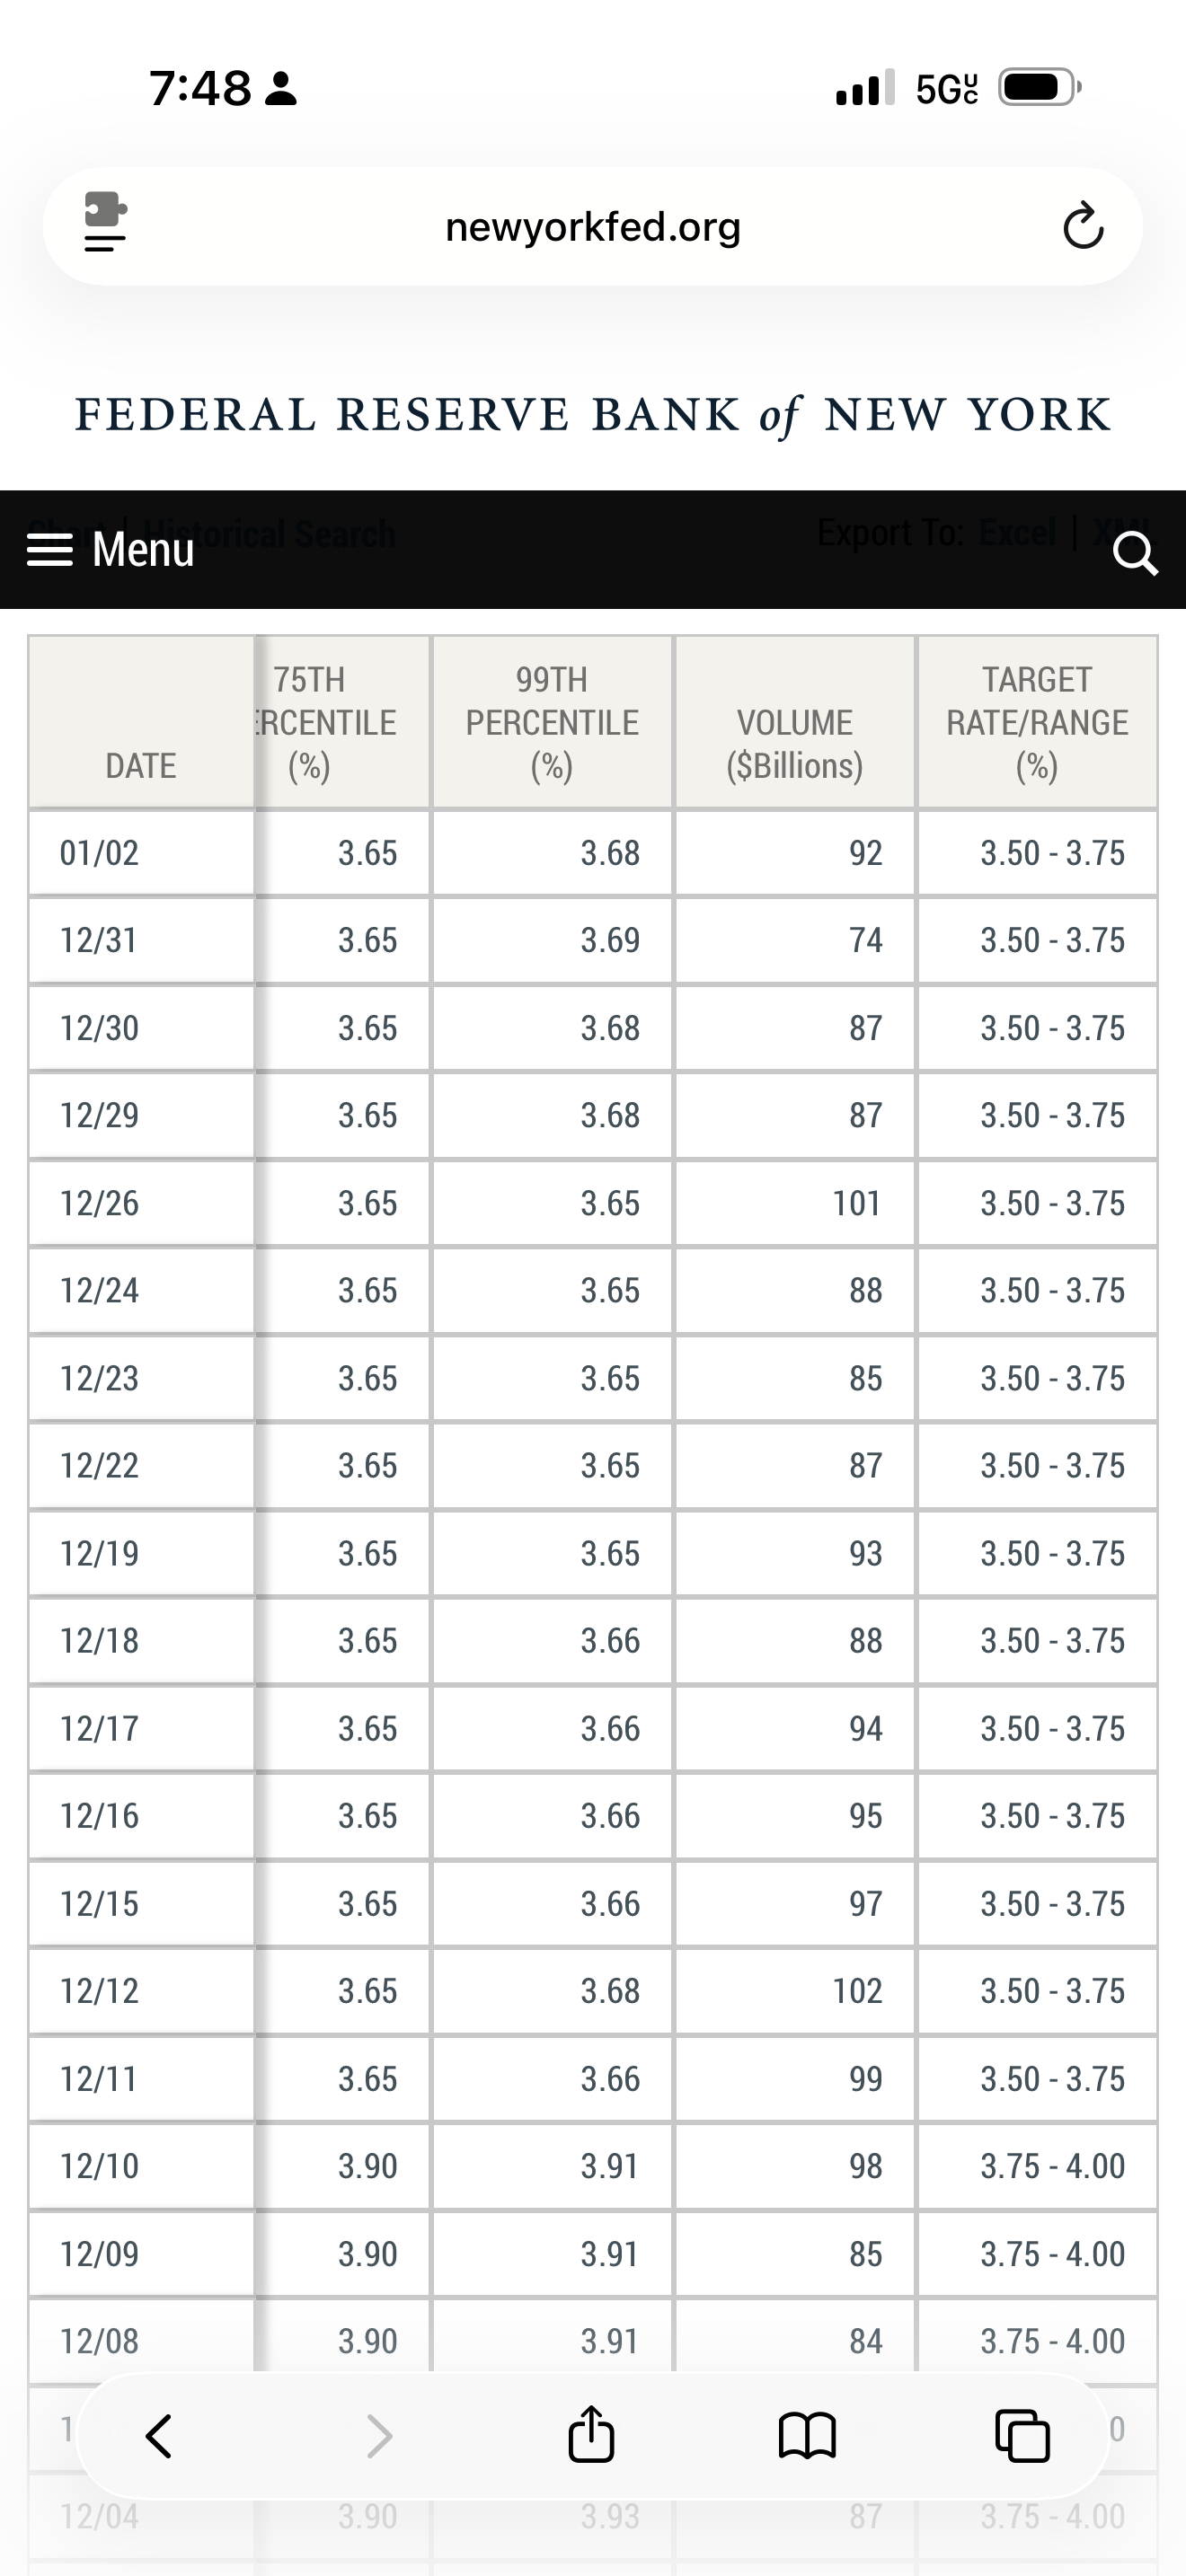Select the DATE column header
Viewport: 1186px width, 2576px height.
(x=141, y=765)
